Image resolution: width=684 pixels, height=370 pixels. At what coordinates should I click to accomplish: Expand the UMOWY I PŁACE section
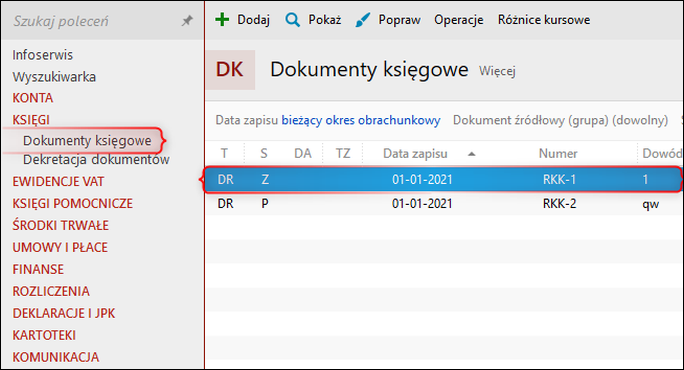click(60, 247)
